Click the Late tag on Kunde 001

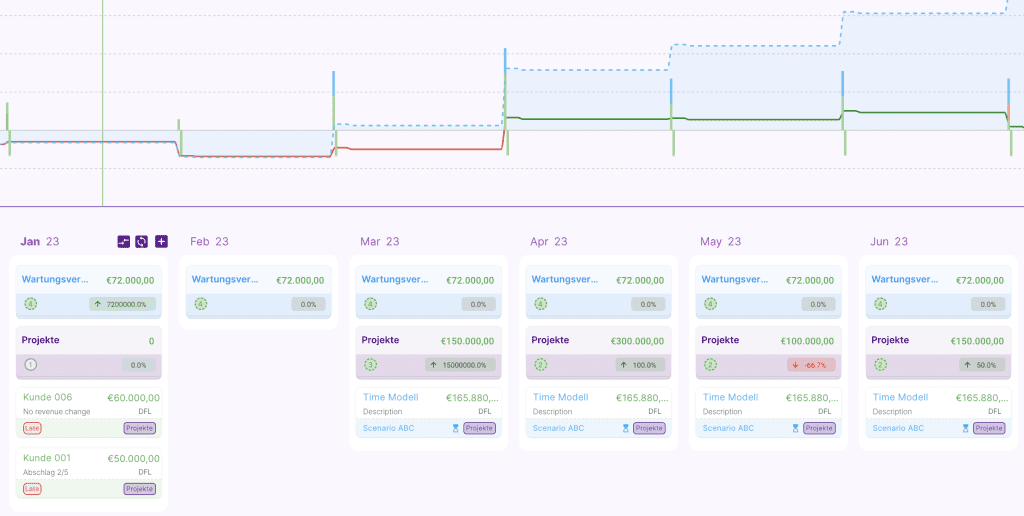click(32, 489)
